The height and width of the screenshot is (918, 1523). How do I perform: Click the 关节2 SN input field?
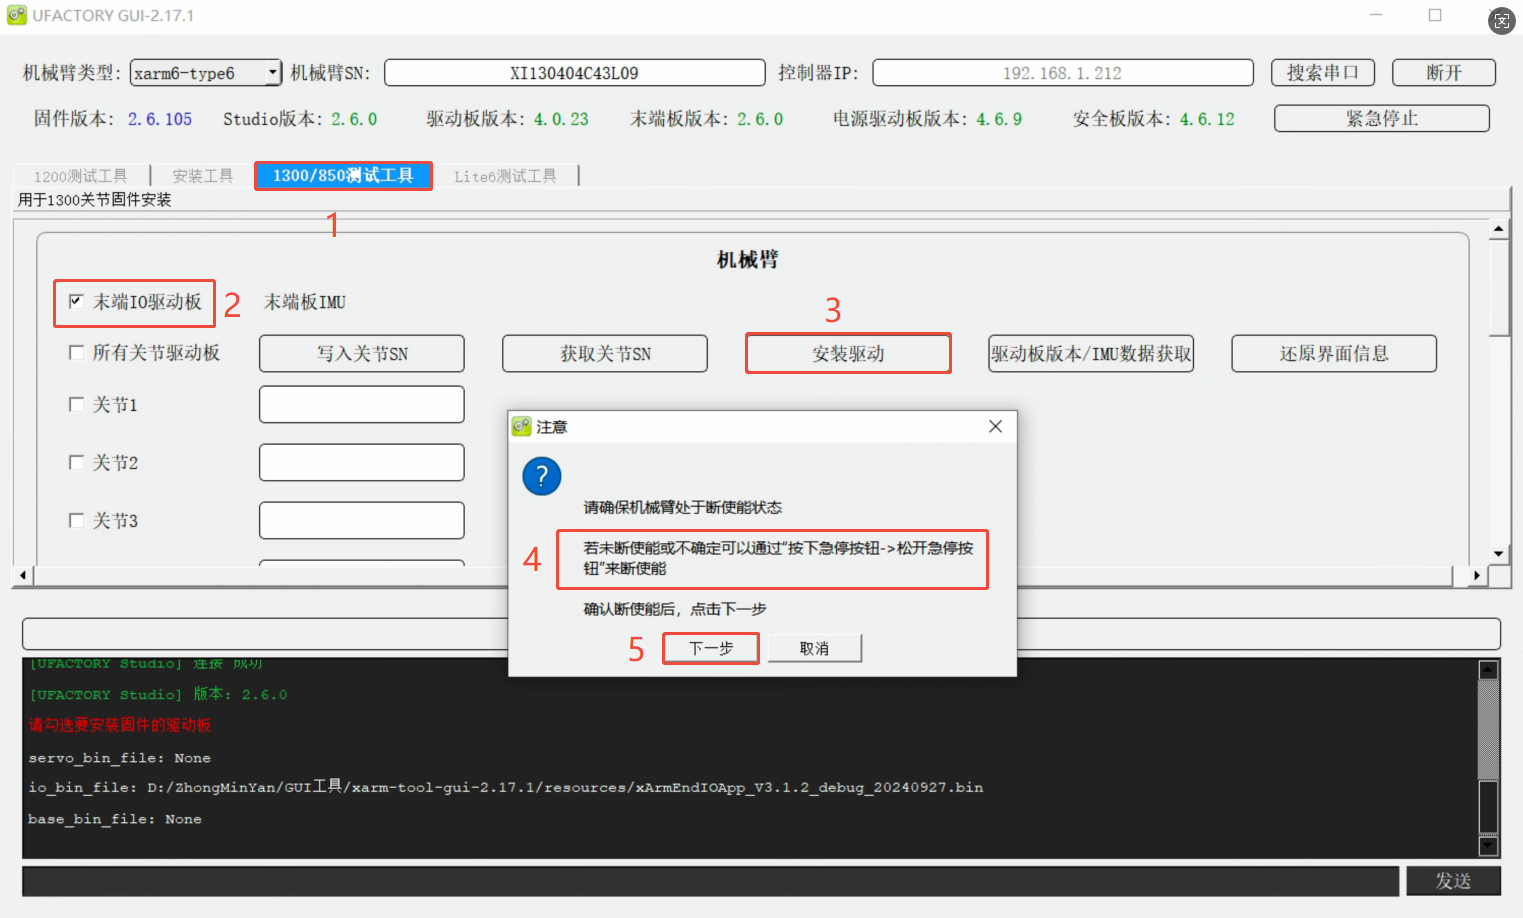pos(362,462)
